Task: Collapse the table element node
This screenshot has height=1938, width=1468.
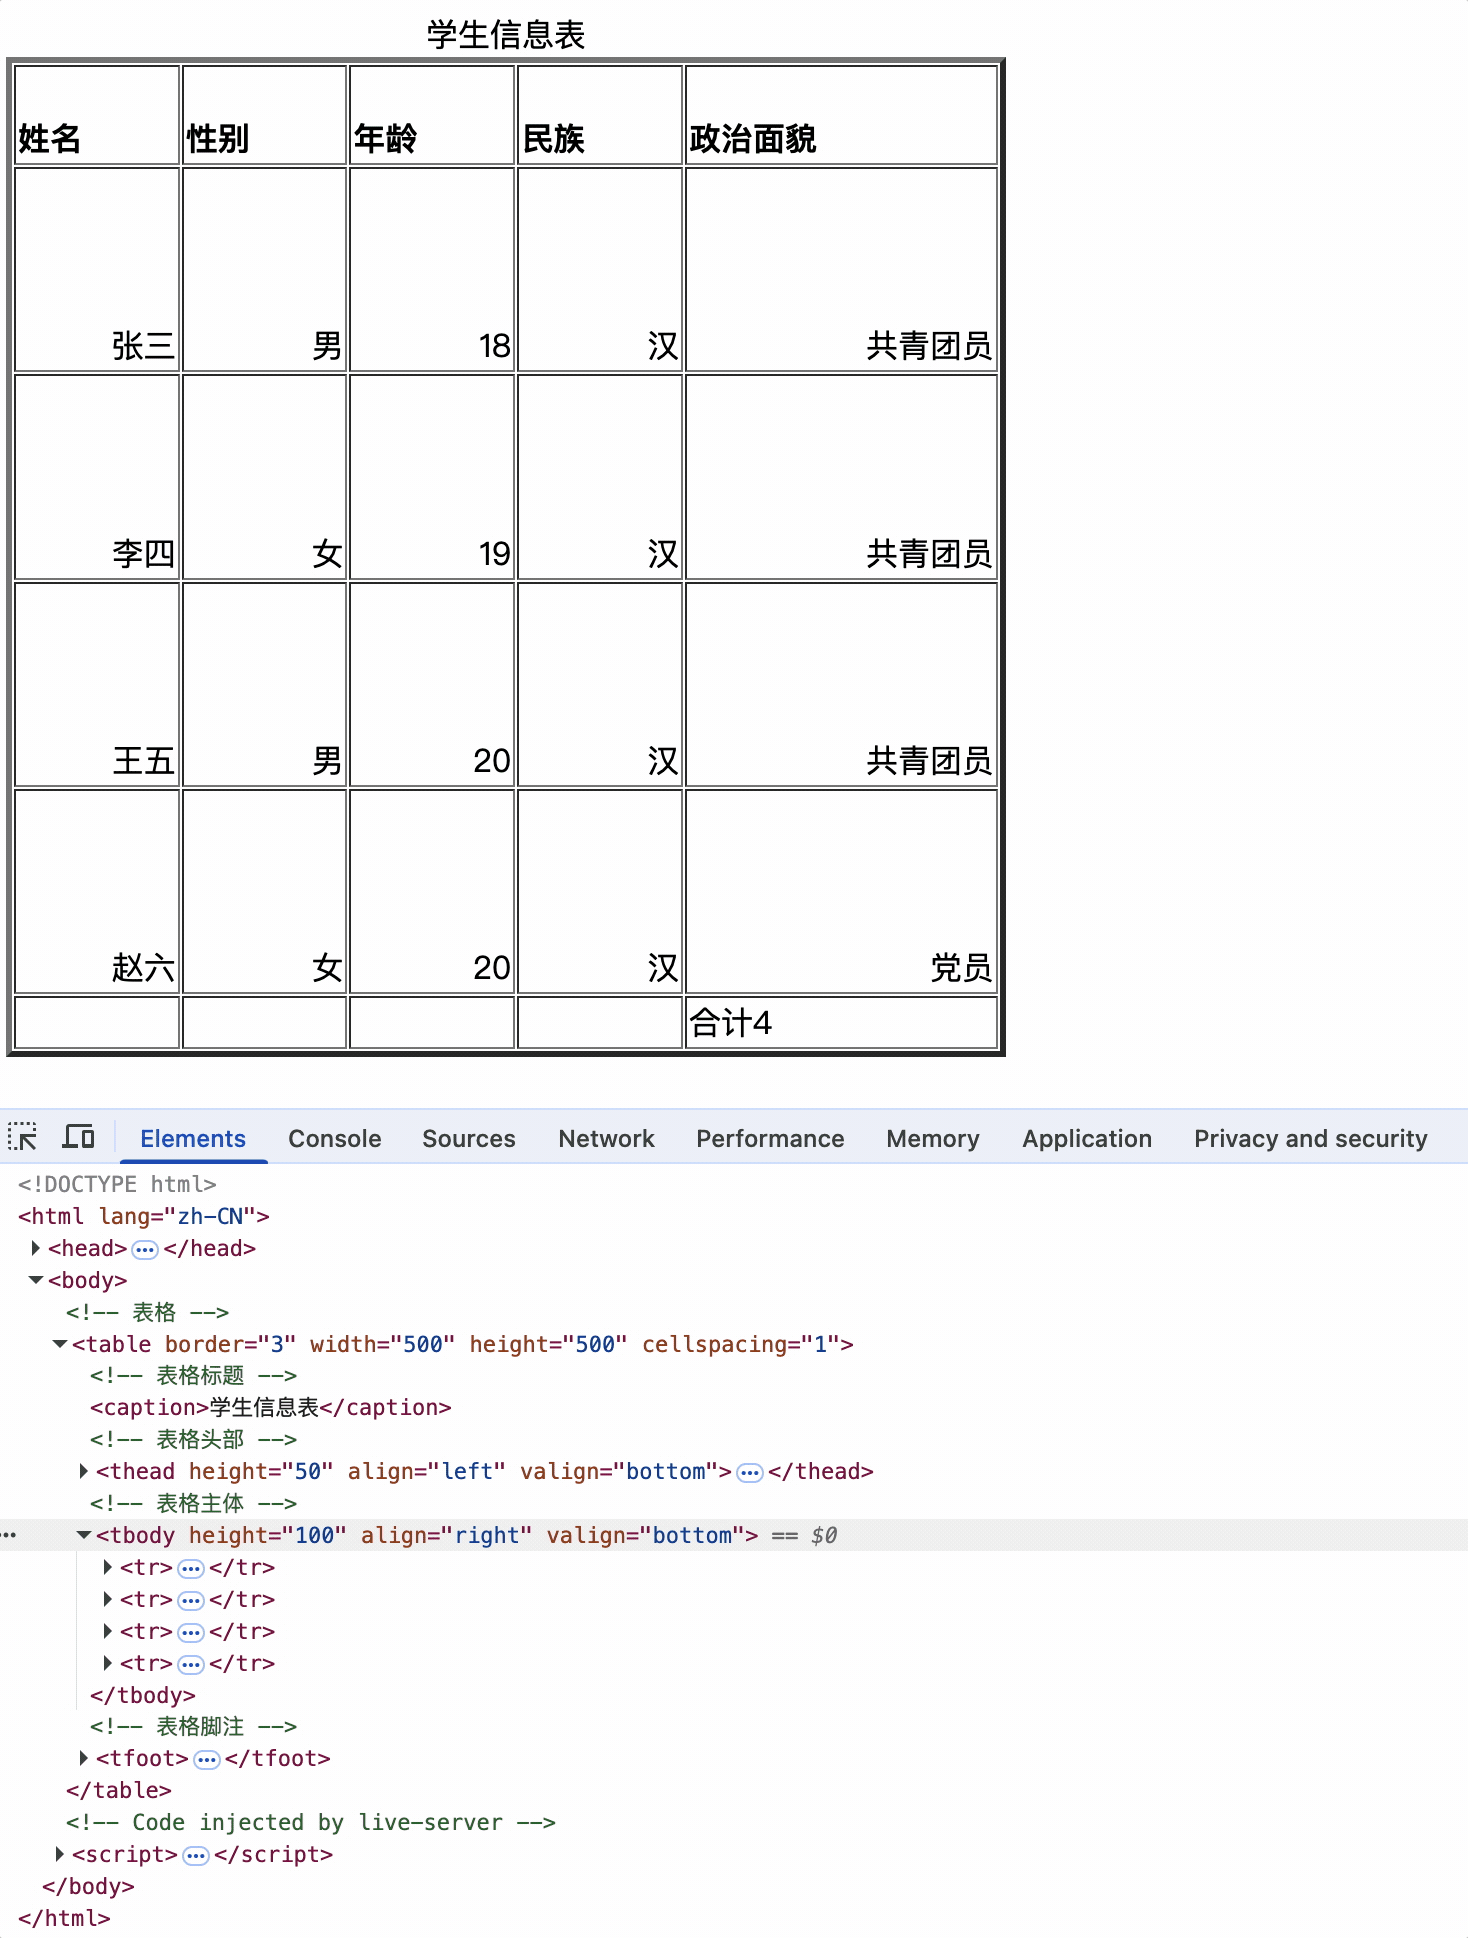Action: 60,1344
